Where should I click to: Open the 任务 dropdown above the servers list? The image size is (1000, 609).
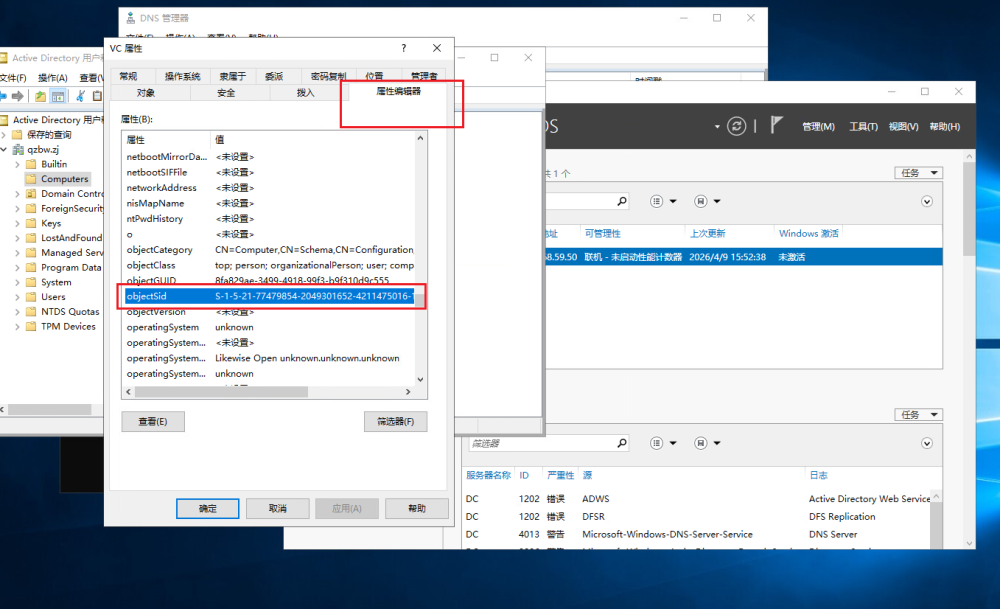point(920,173)
